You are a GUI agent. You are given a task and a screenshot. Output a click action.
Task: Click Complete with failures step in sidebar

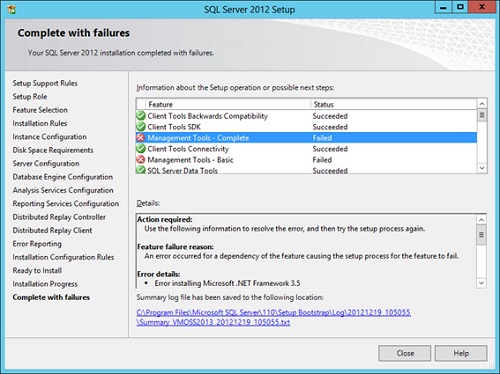(51, 297)
